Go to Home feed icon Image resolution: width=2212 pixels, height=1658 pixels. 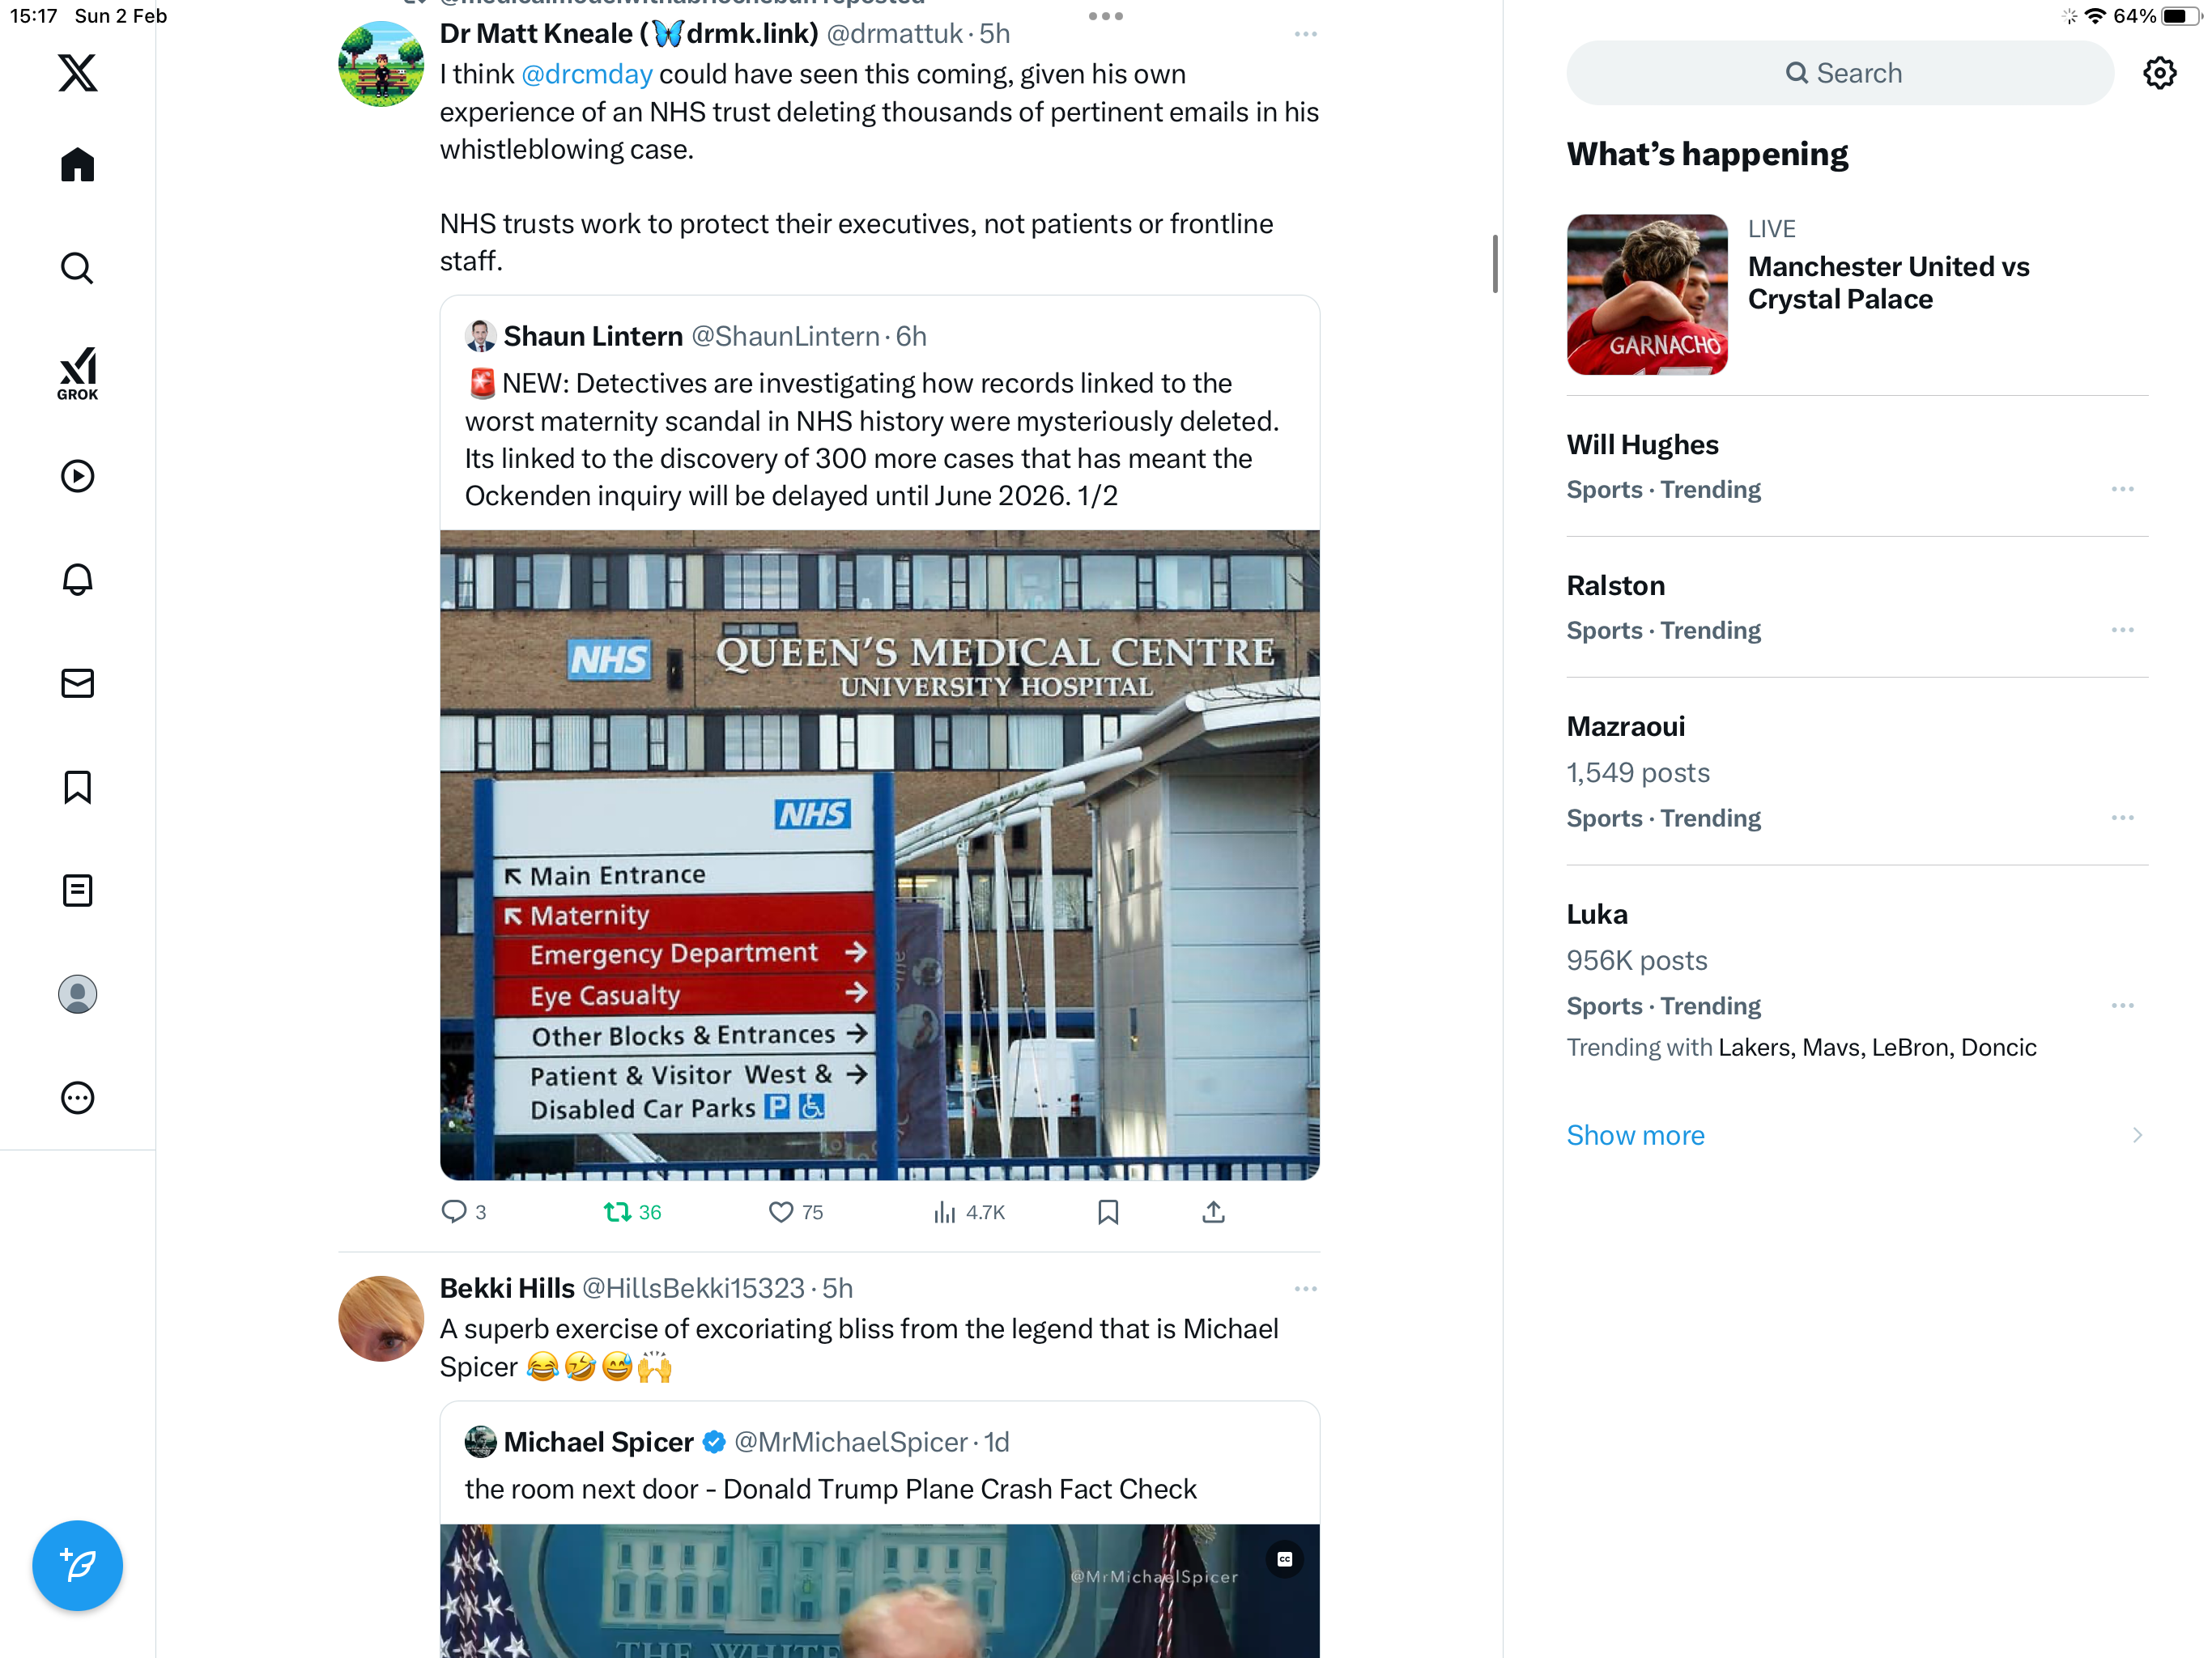click(77, 165)
